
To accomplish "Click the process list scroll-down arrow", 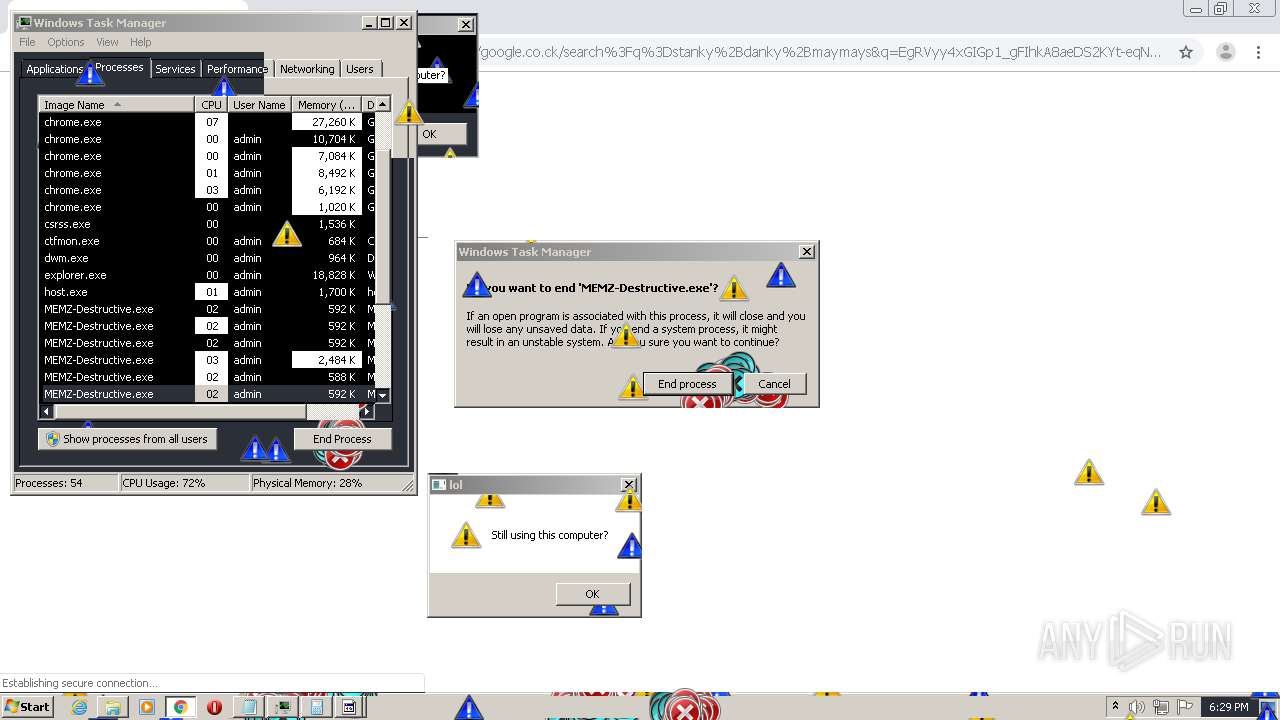I will point(383,396).
